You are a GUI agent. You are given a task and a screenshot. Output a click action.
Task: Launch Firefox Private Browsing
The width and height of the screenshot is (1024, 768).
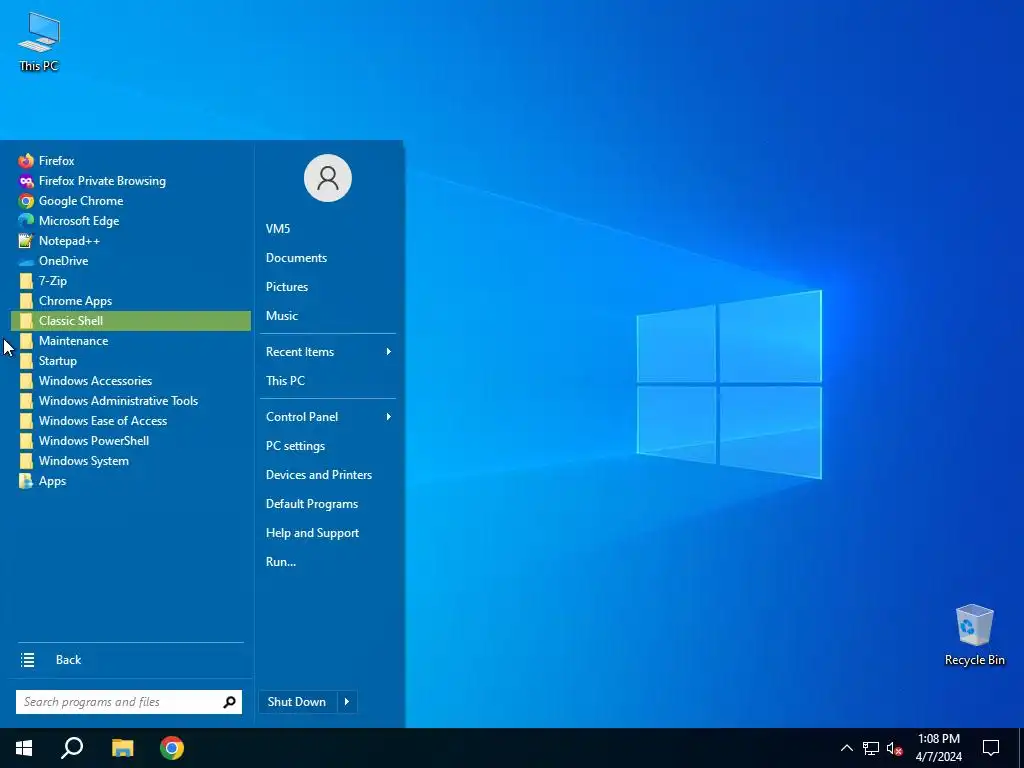tap(131, 181)
